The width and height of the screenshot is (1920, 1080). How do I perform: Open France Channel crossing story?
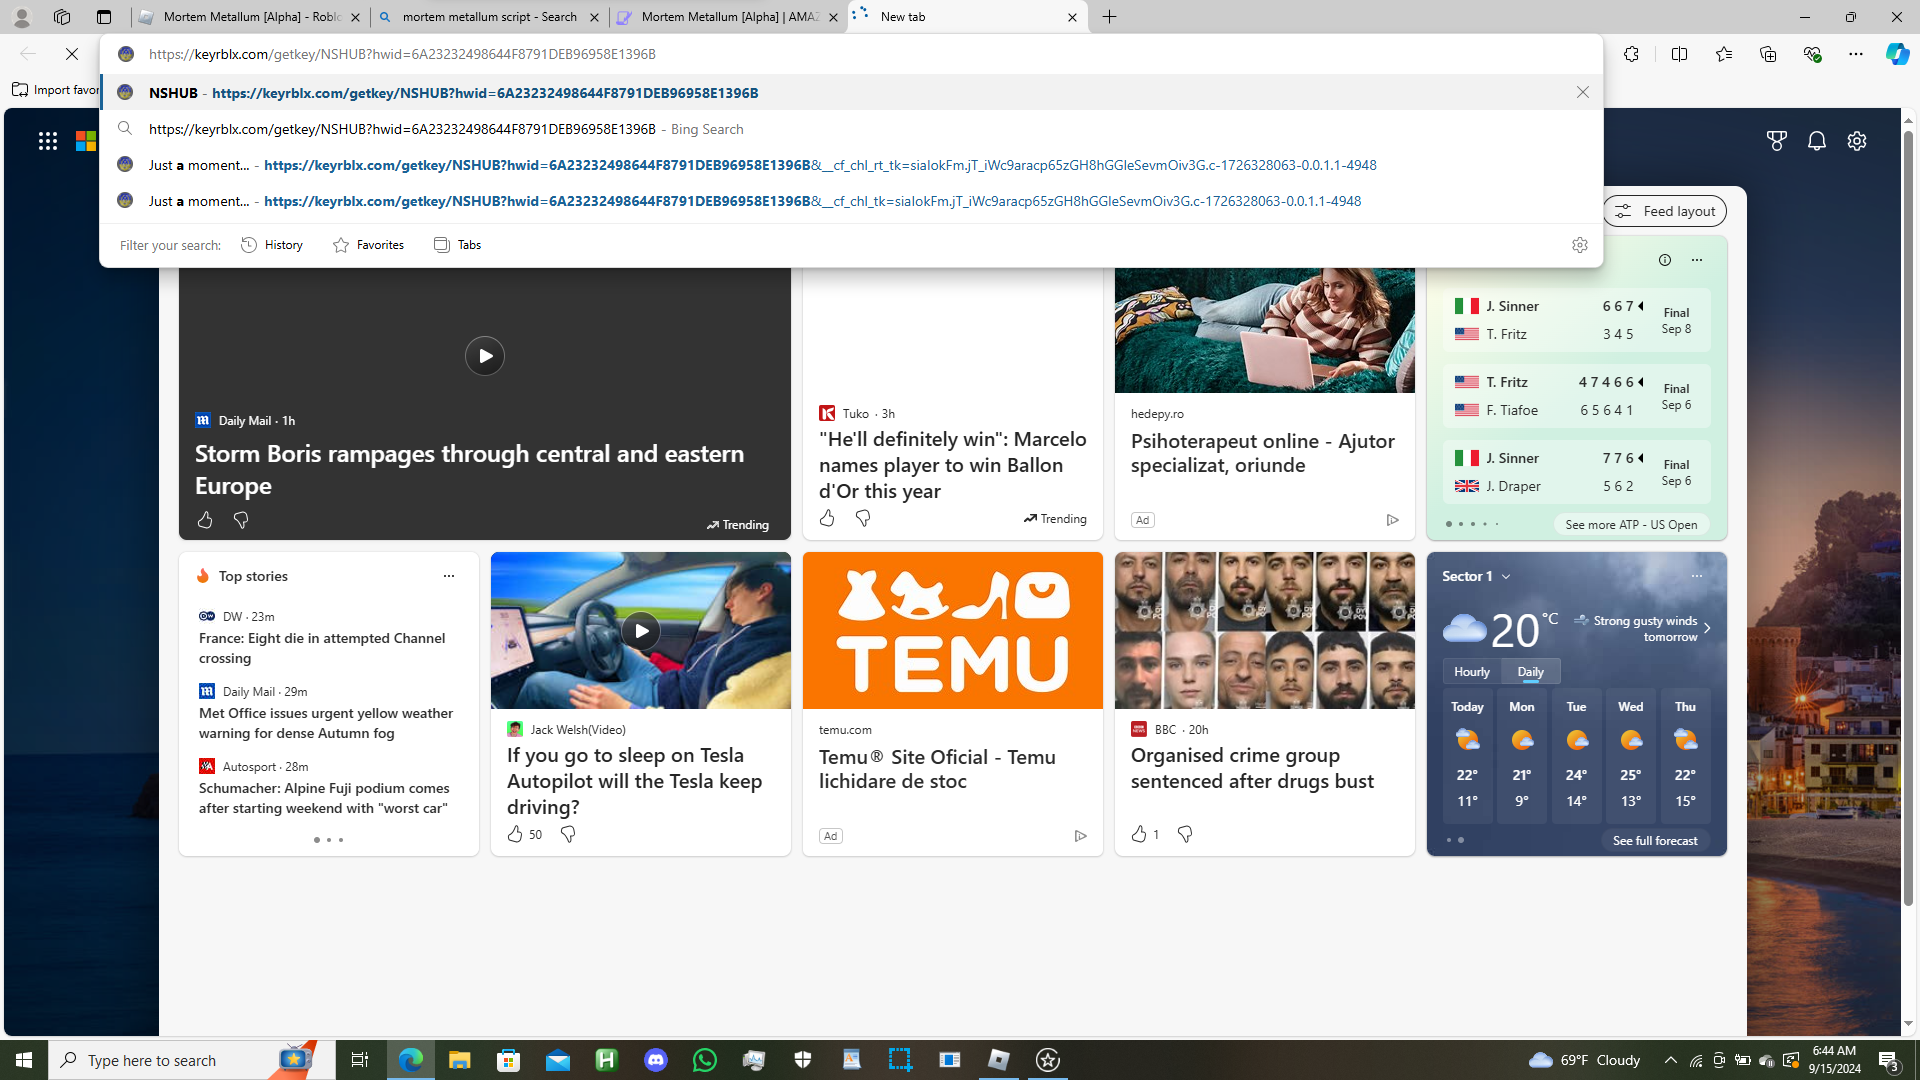322,648
